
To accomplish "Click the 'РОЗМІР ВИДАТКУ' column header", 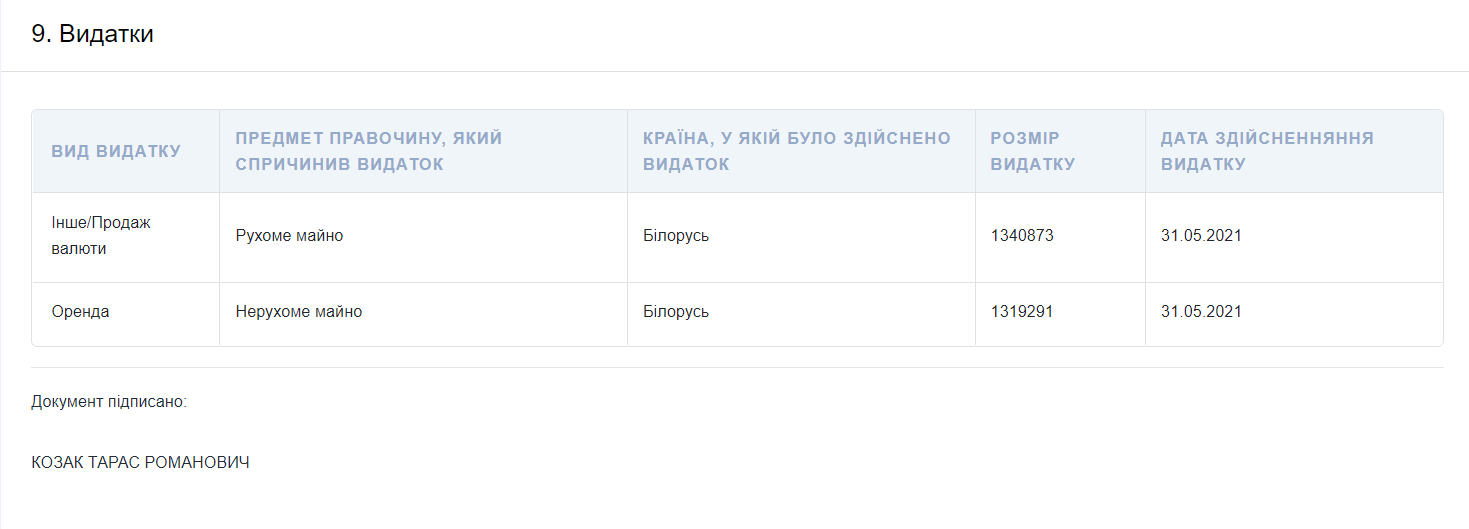I will [x=1033, y=151].
